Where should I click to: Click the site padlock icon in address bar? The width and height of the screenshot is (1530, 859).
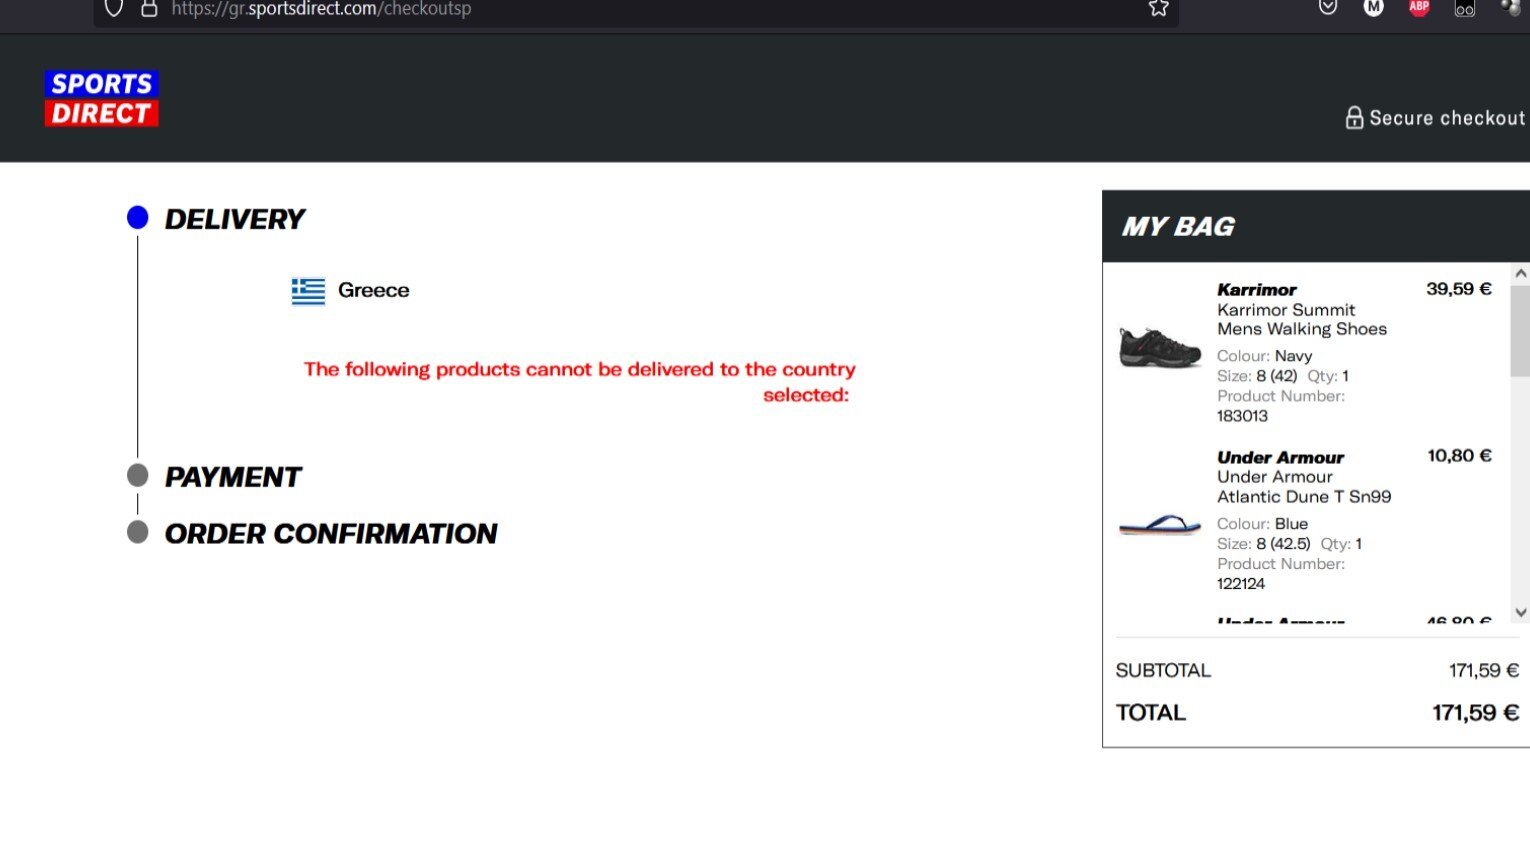[149, 8]
